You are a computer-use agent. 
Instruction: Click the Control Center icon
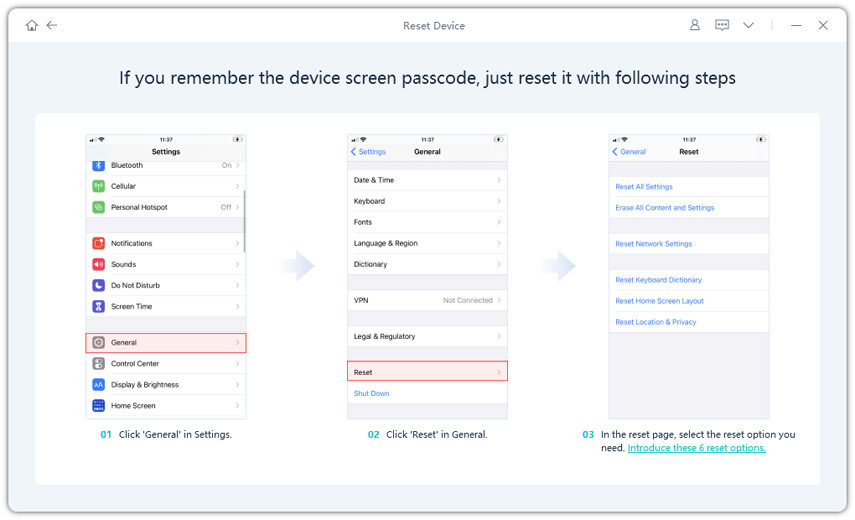point(99,364)
